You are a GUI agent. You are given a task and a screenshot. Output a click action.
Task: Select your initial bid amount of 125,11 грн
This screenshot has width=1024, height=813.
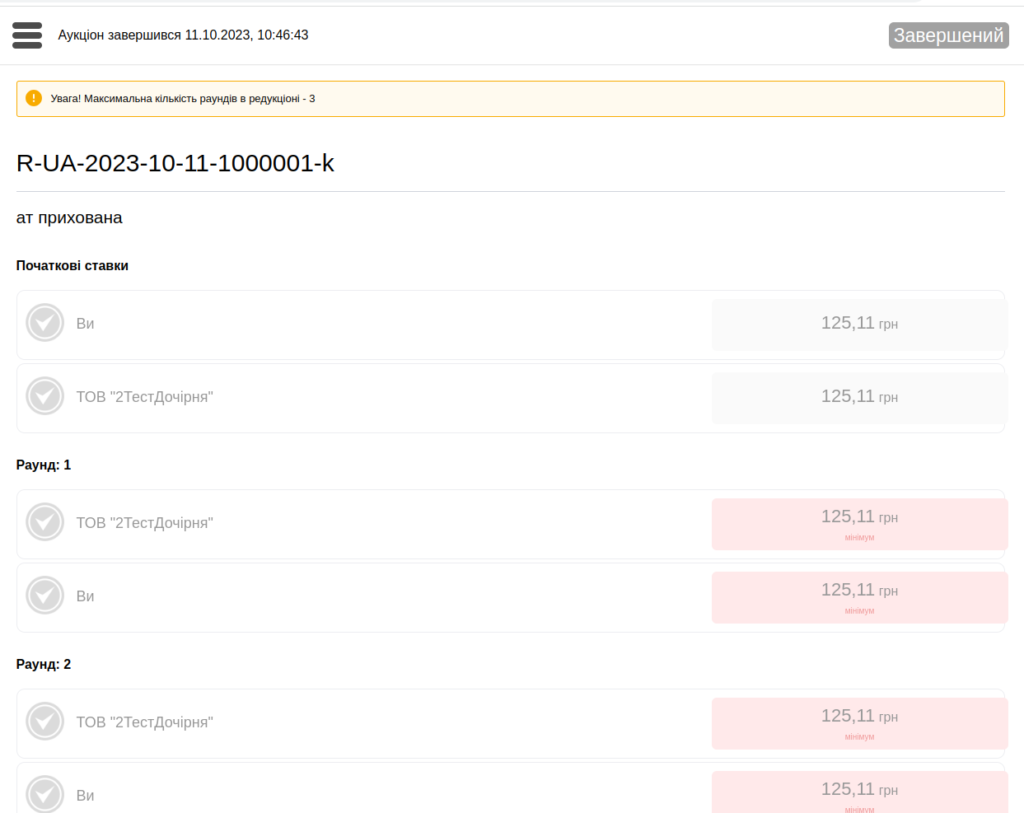coord(859,324)
